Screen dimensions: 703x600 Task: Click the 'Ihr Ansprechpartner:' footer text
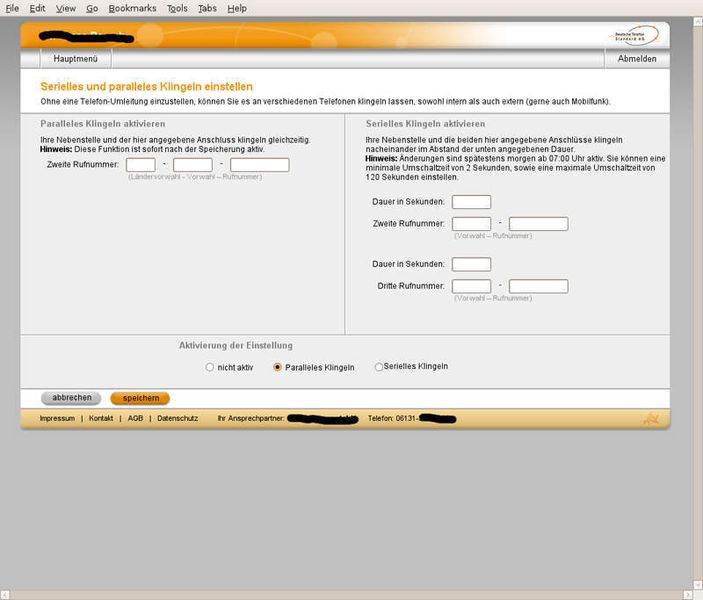pyautogui.click(x=251, y=418)
